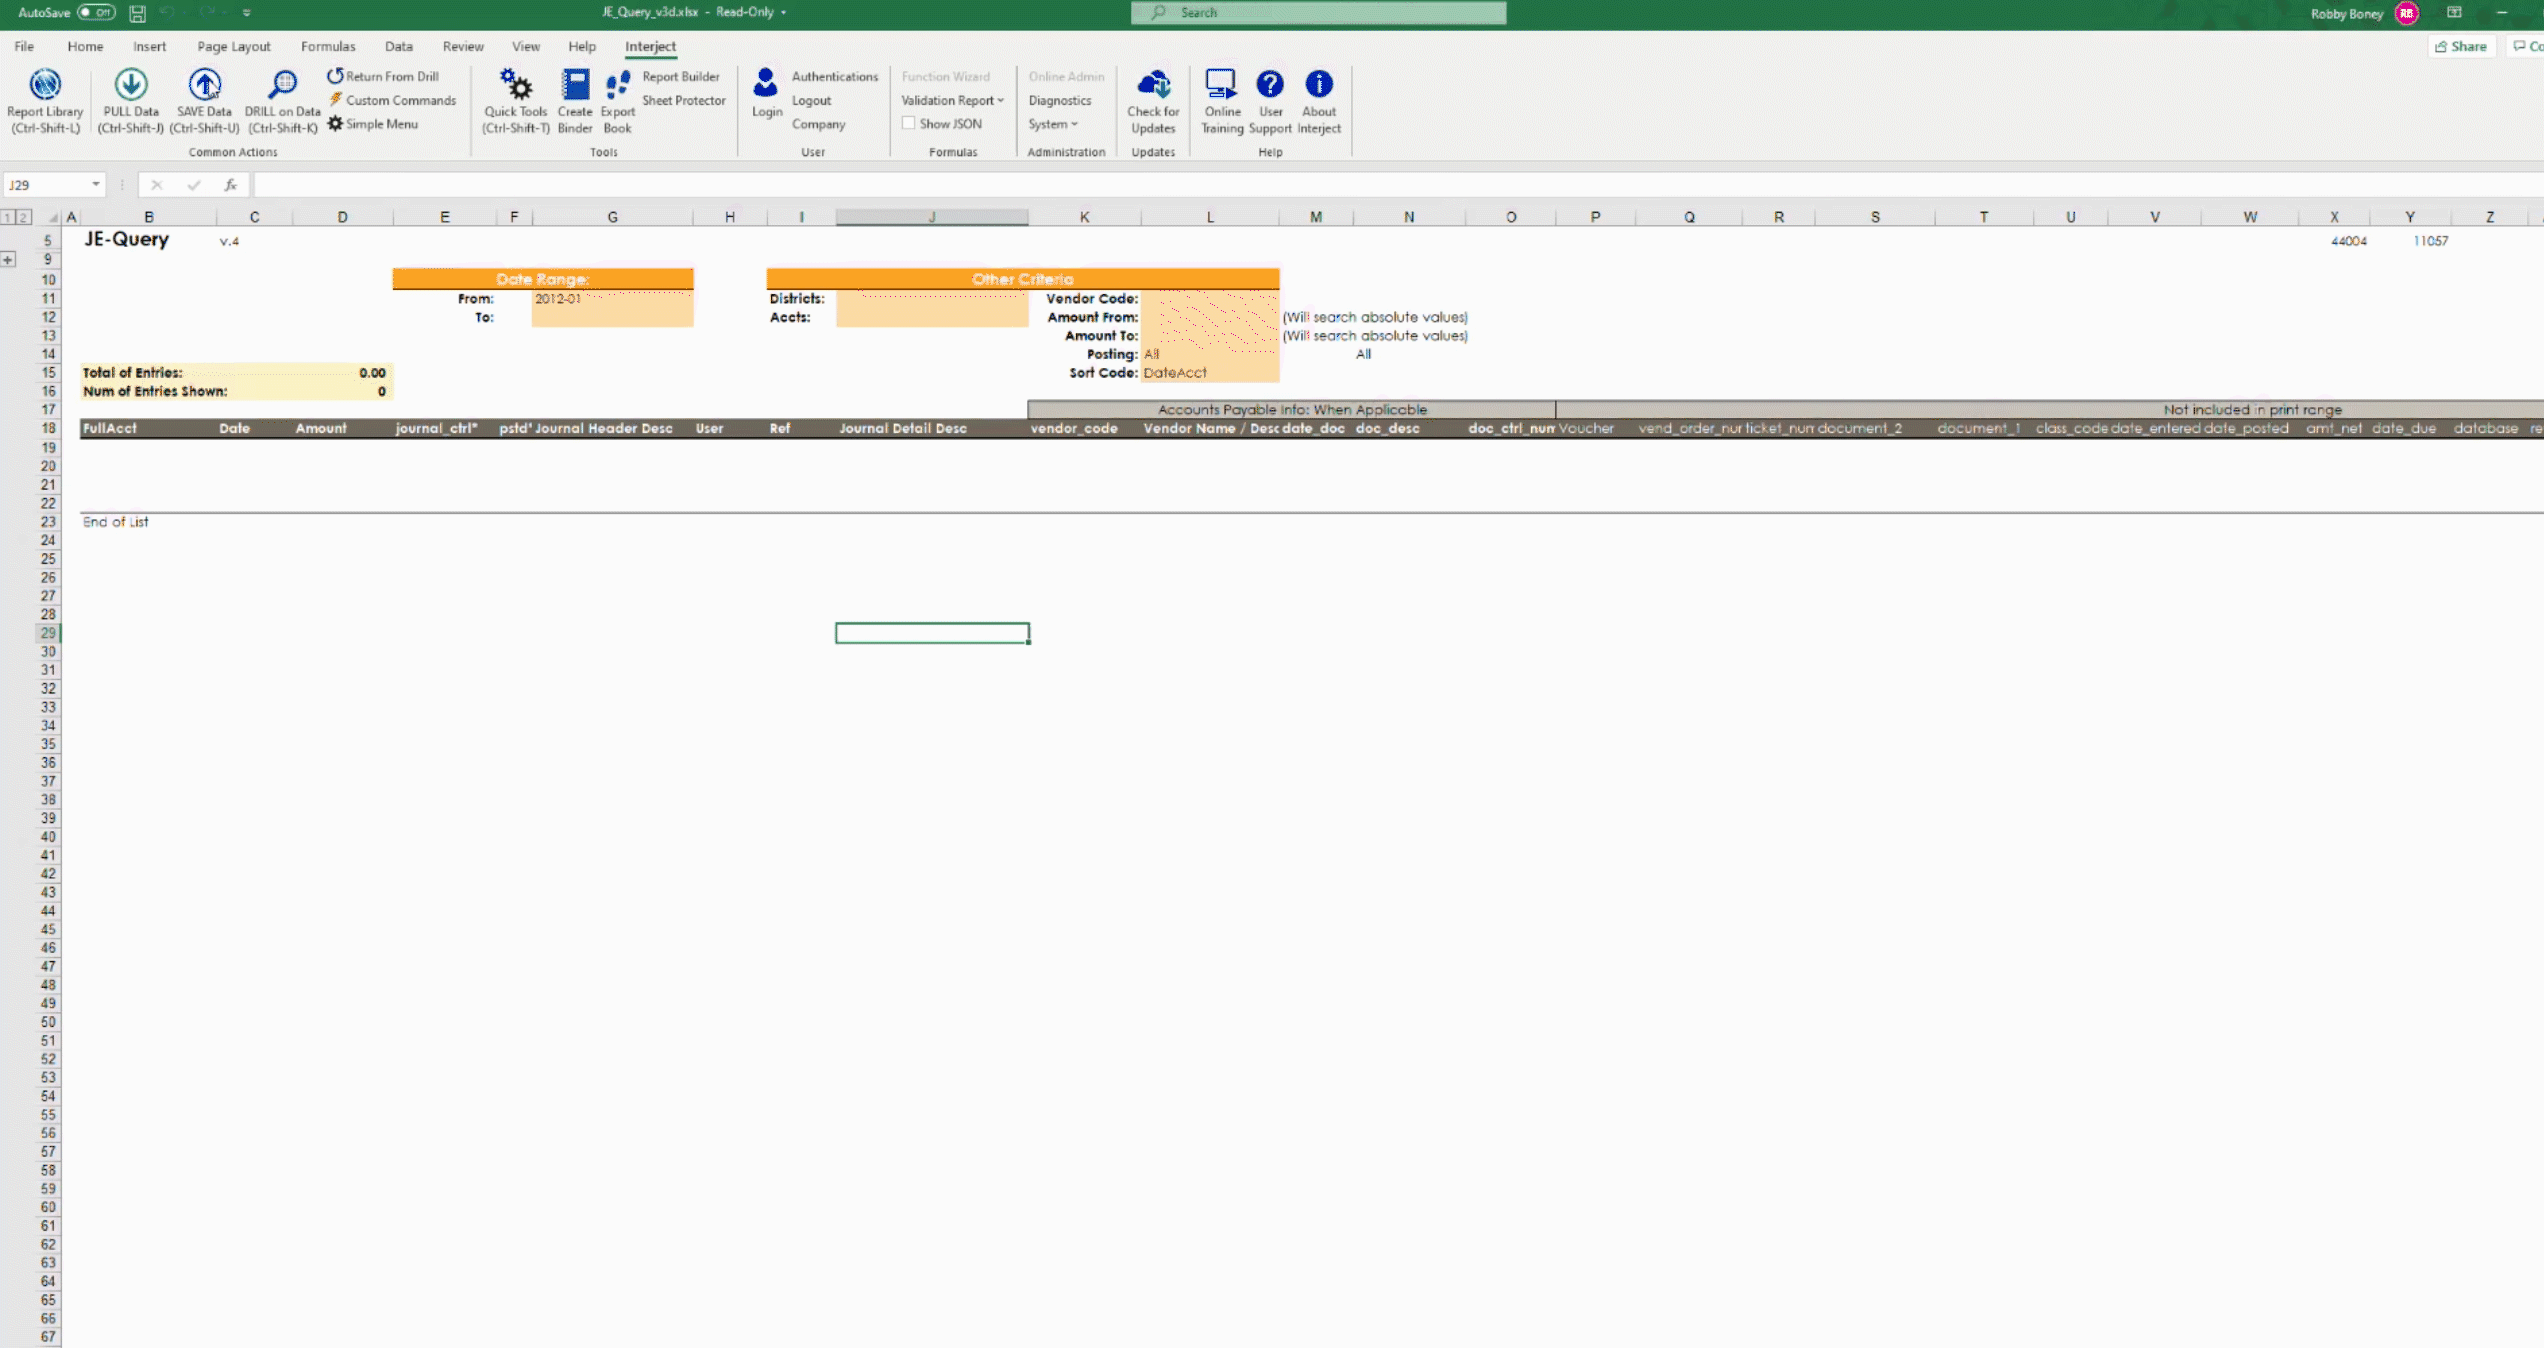Enable the Show JSON checkbox
Screen dimensions: 2544x1348
tap(909, 124)
